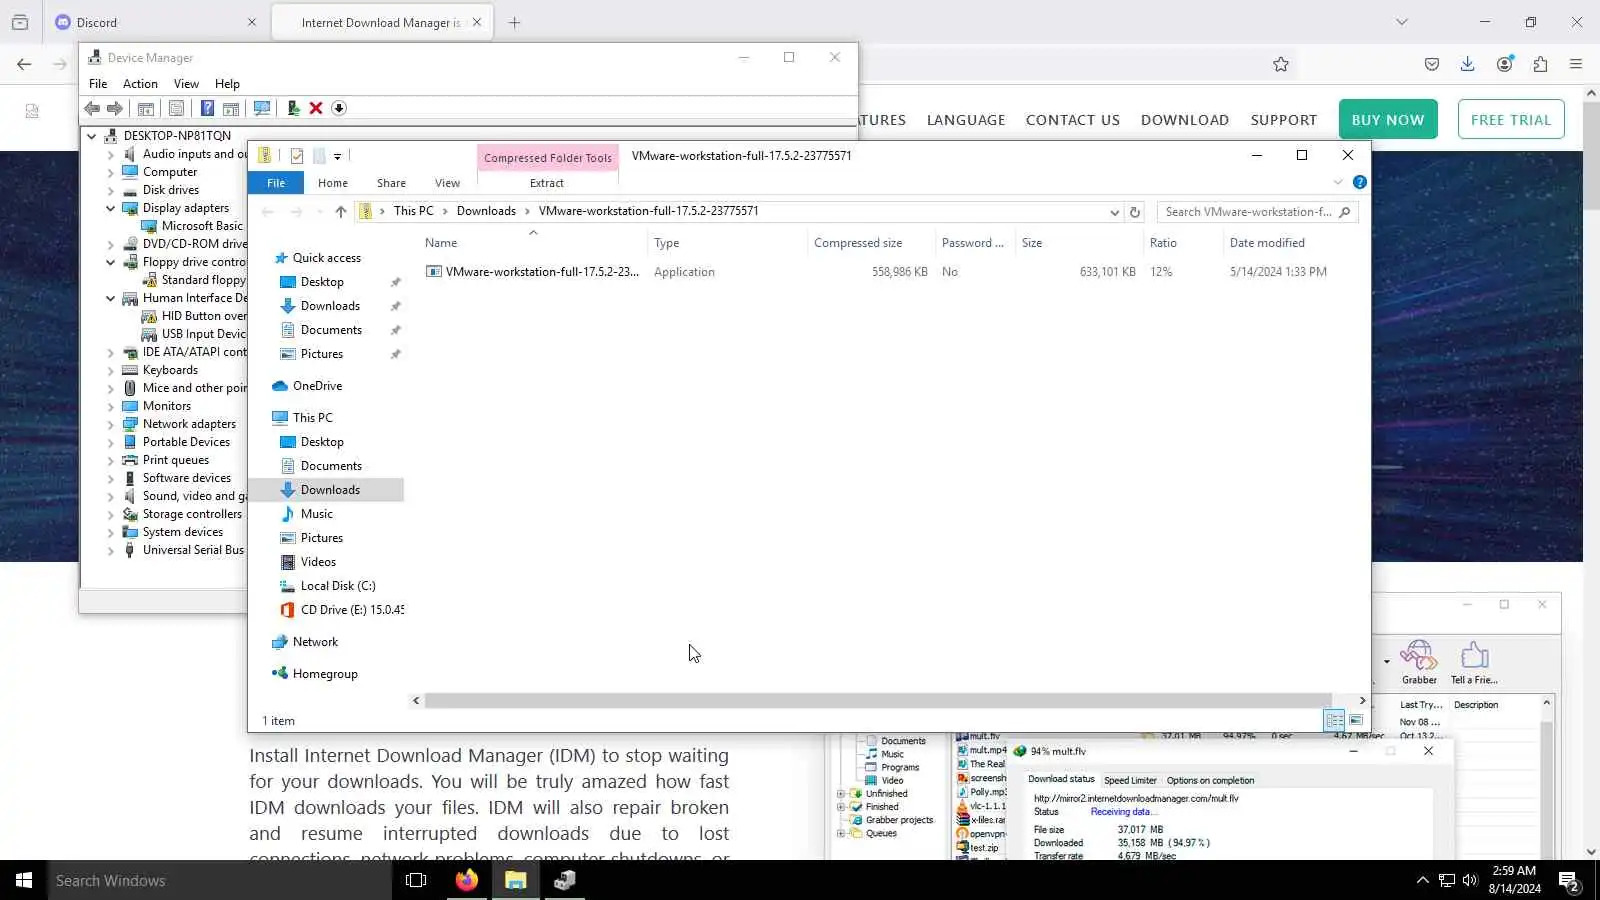The height and width of the screenshot is (900, 1600).
Task: Open the Help menu in Device Manager
Action: [x=227, y=84]
